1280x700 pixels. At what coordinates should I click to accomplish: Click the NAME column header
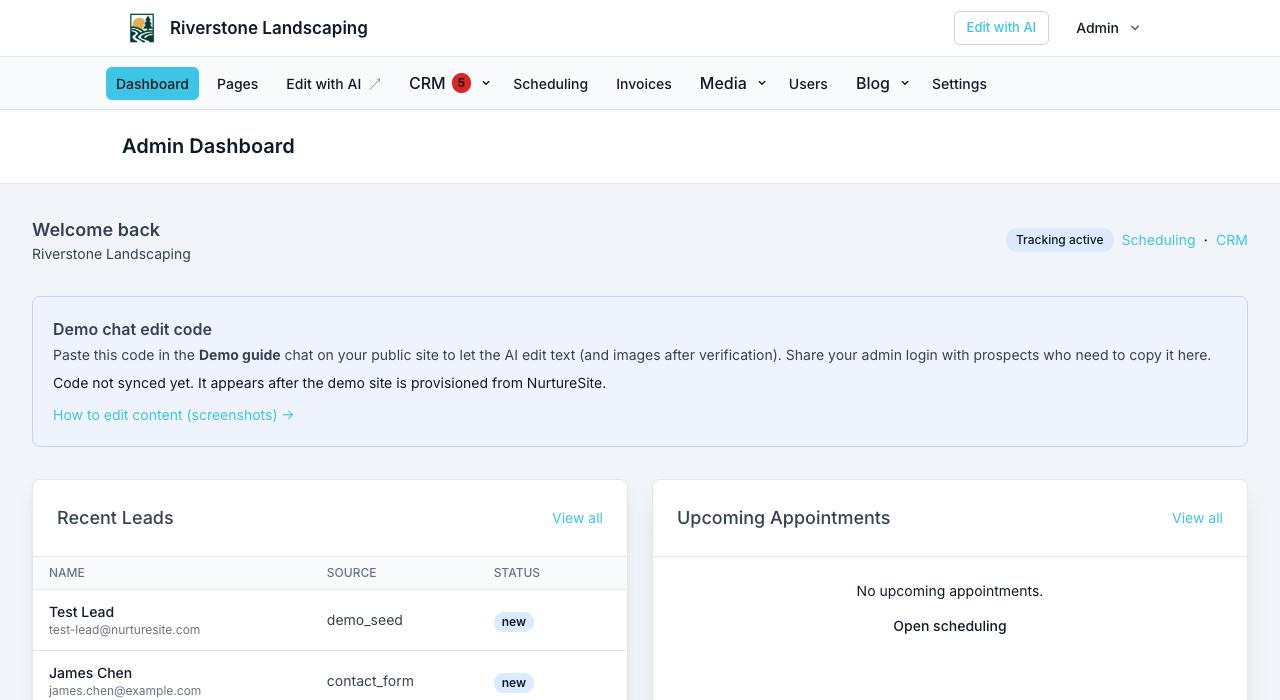pyautogui.click(x=67, y=573)
